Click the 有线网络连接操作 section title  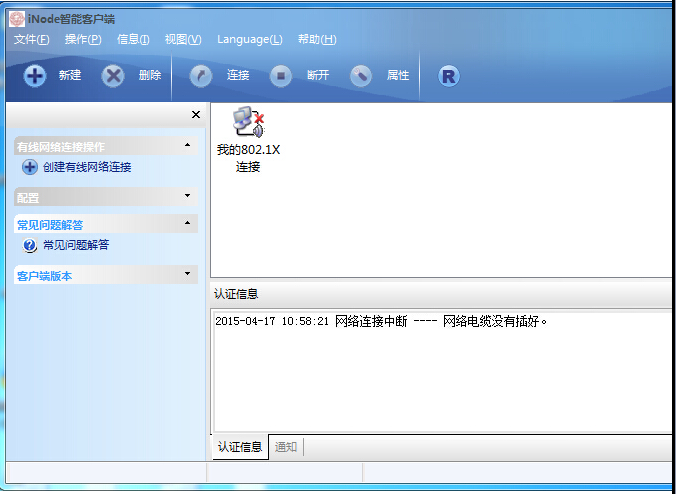[x=61, y=147]
